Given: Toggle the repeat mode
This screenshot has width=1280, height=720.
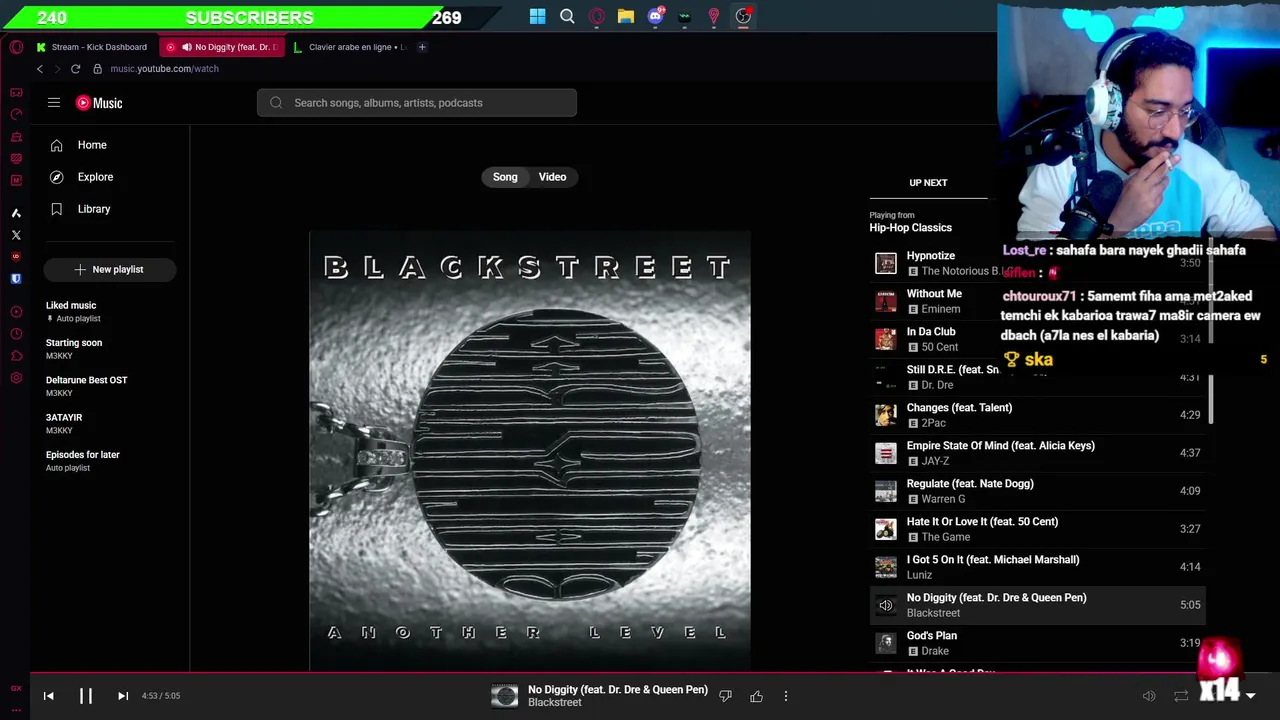Looking at the screenshot, I should (x=1181, y=696).
